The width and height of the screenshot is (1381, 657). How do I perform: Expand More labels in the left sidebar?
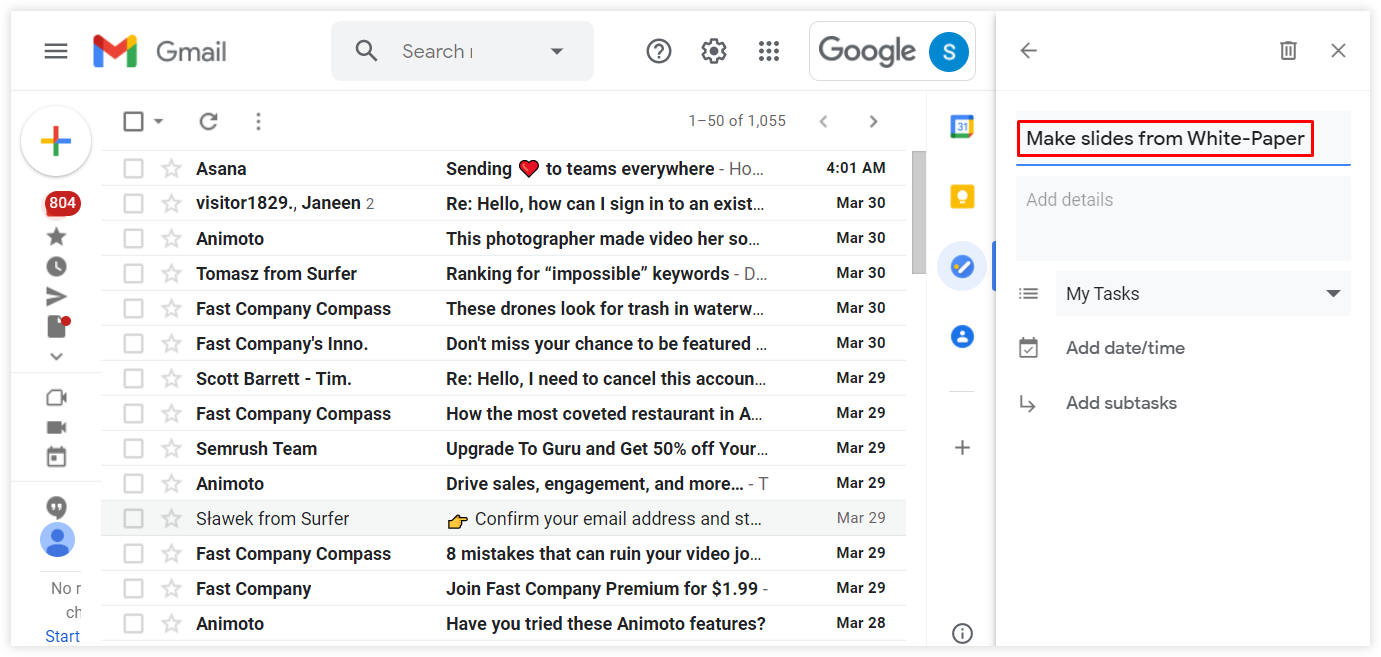pos(56,356)
